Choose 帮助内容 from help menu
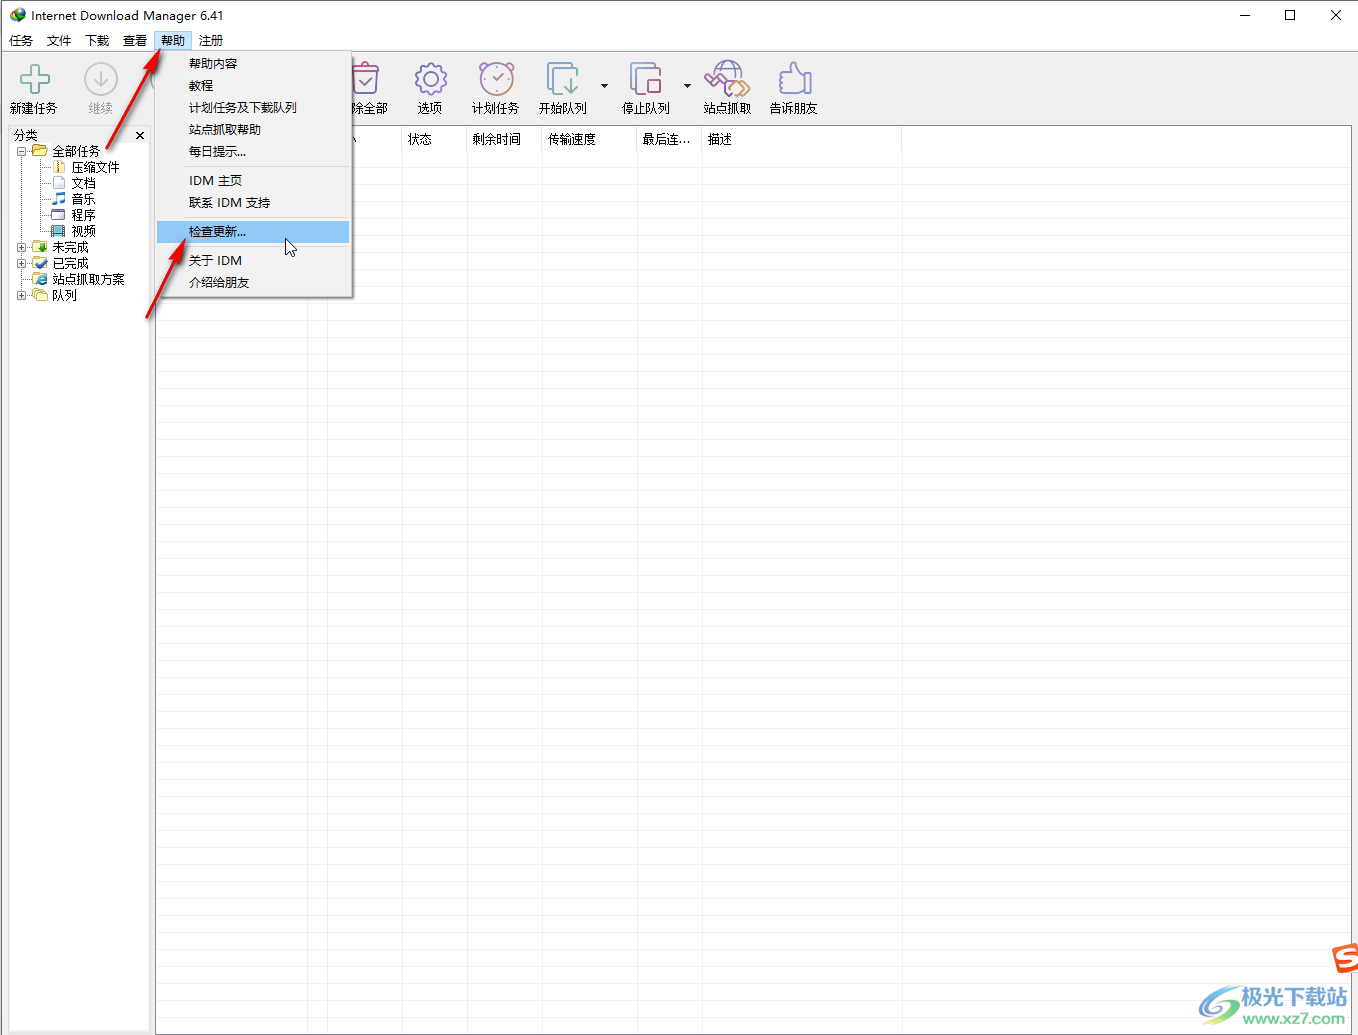This screenshot has width=1358, height=1035. pyautogui.click(x=253, y=63)
